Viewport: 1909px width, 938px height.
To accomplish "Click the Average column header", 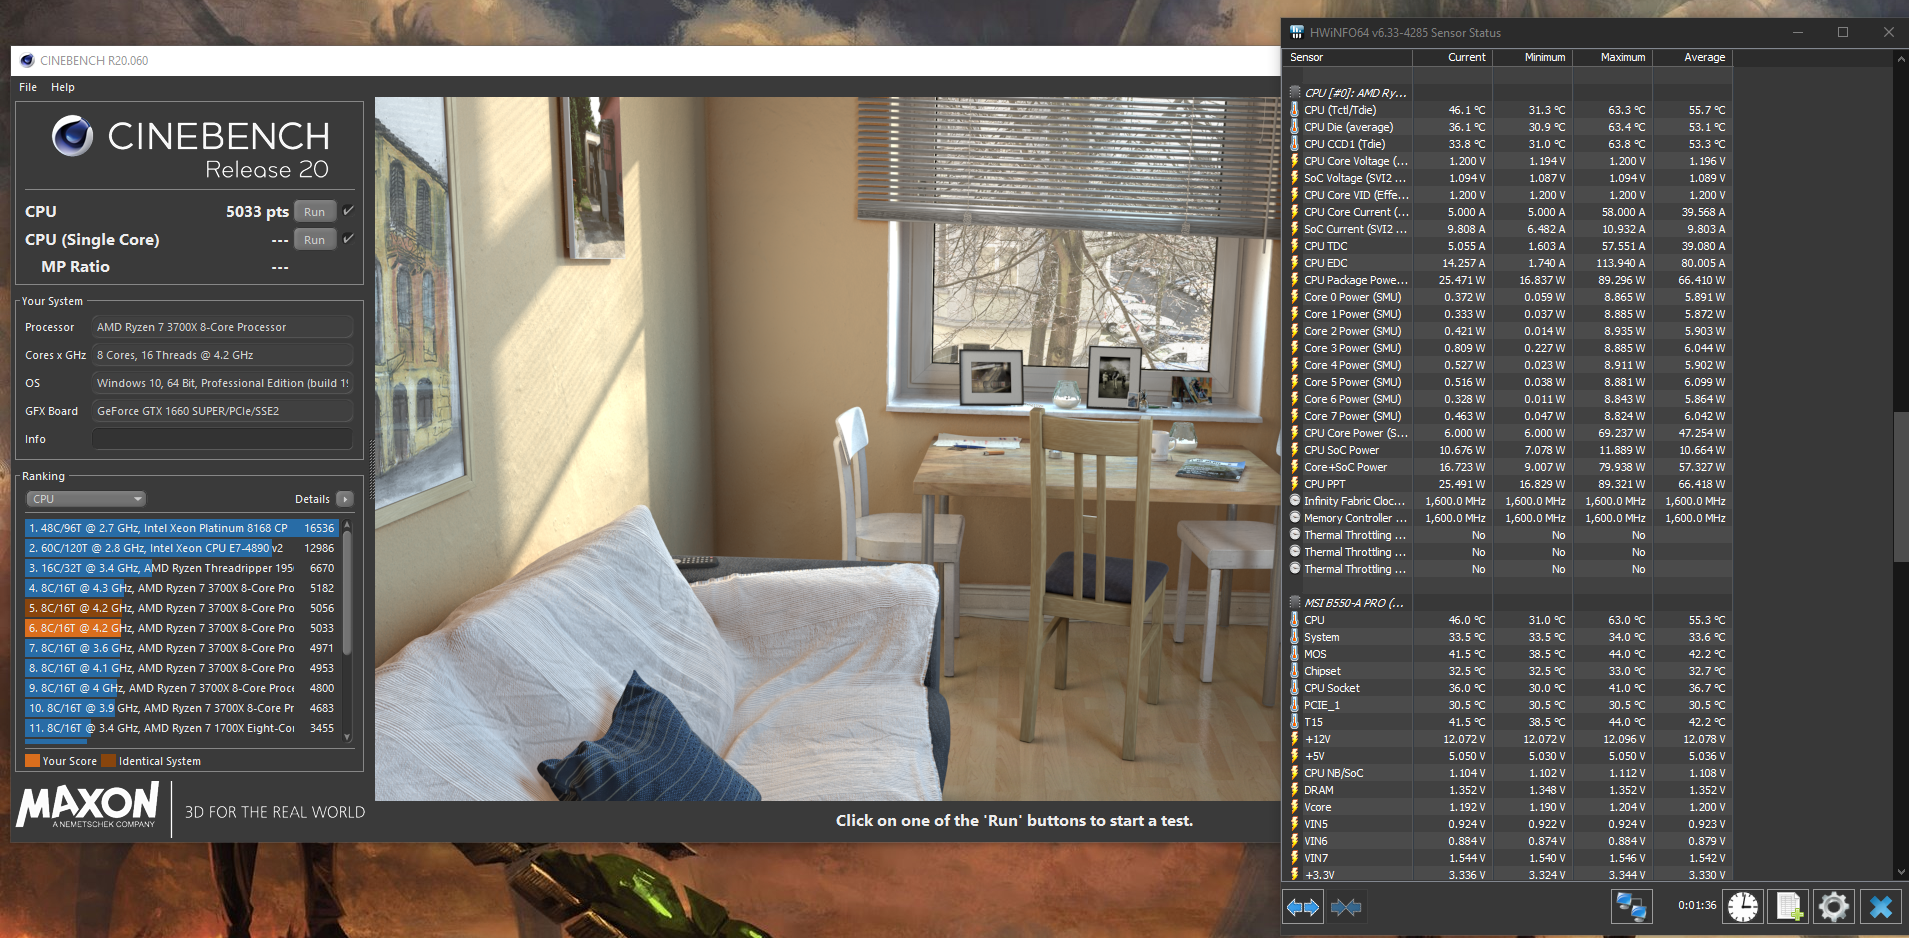I will click(1692, 57).
